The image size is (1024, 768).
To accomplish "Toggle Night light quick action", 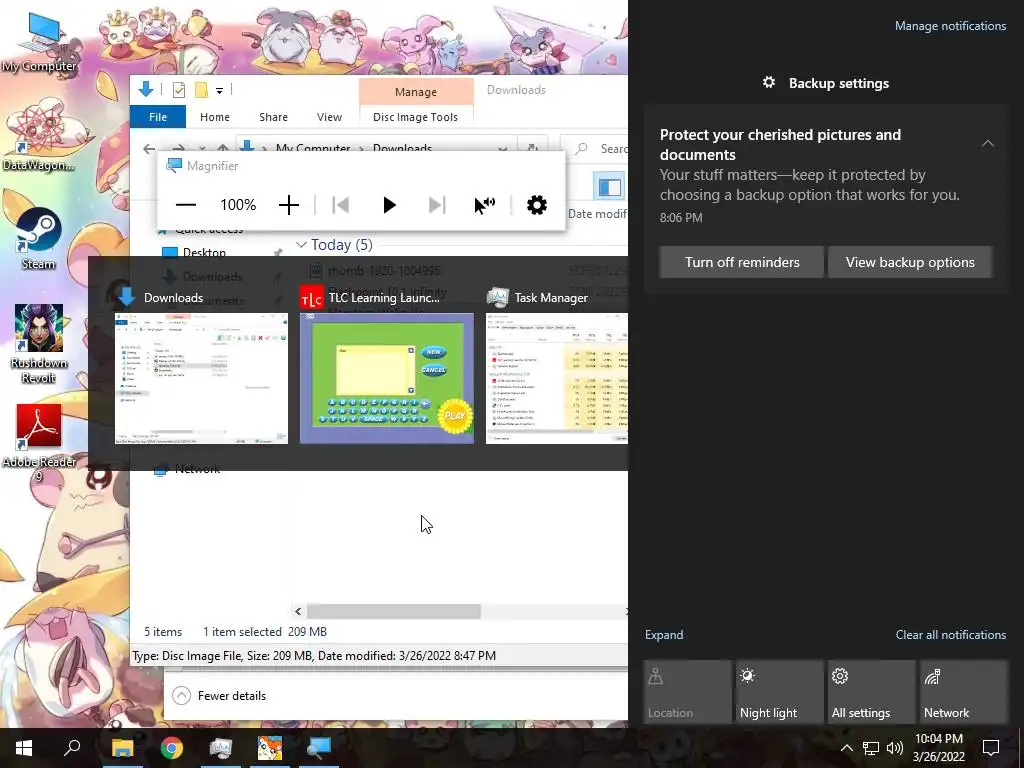I will [780, 692].
